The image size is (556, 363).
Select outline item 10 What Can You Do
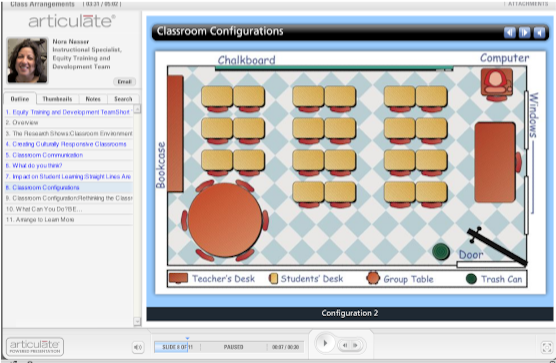(68, 209)
